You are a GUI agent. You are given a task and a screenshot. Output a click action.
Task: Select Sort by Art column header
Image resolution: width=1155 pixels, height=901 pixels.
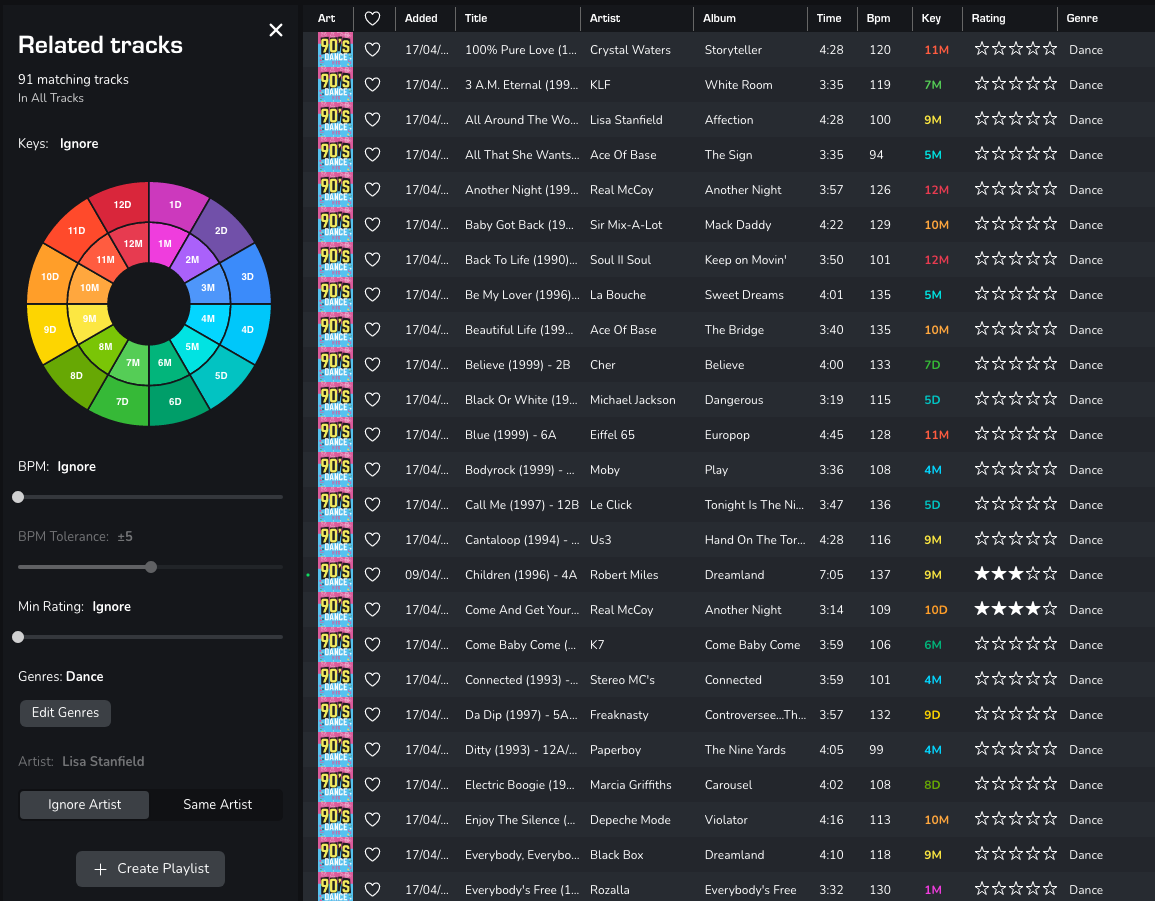(x=326, y=18)
